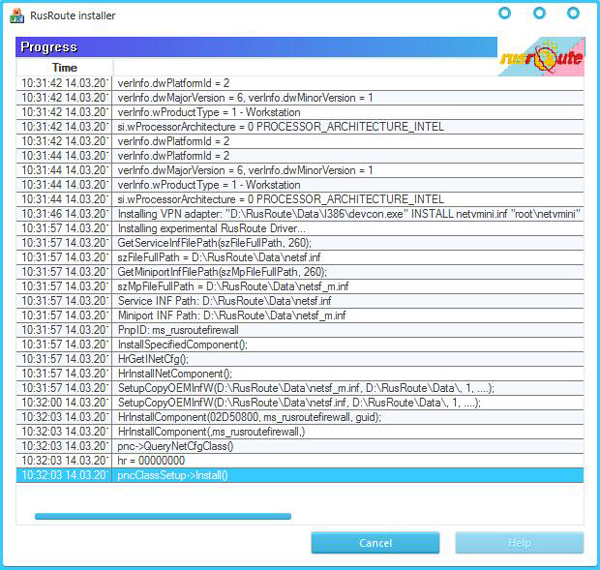Click the RusRoute installer title bar icon
Image resolution: width=600 pixels, height=570 pixels.
(x=17, y=16)
